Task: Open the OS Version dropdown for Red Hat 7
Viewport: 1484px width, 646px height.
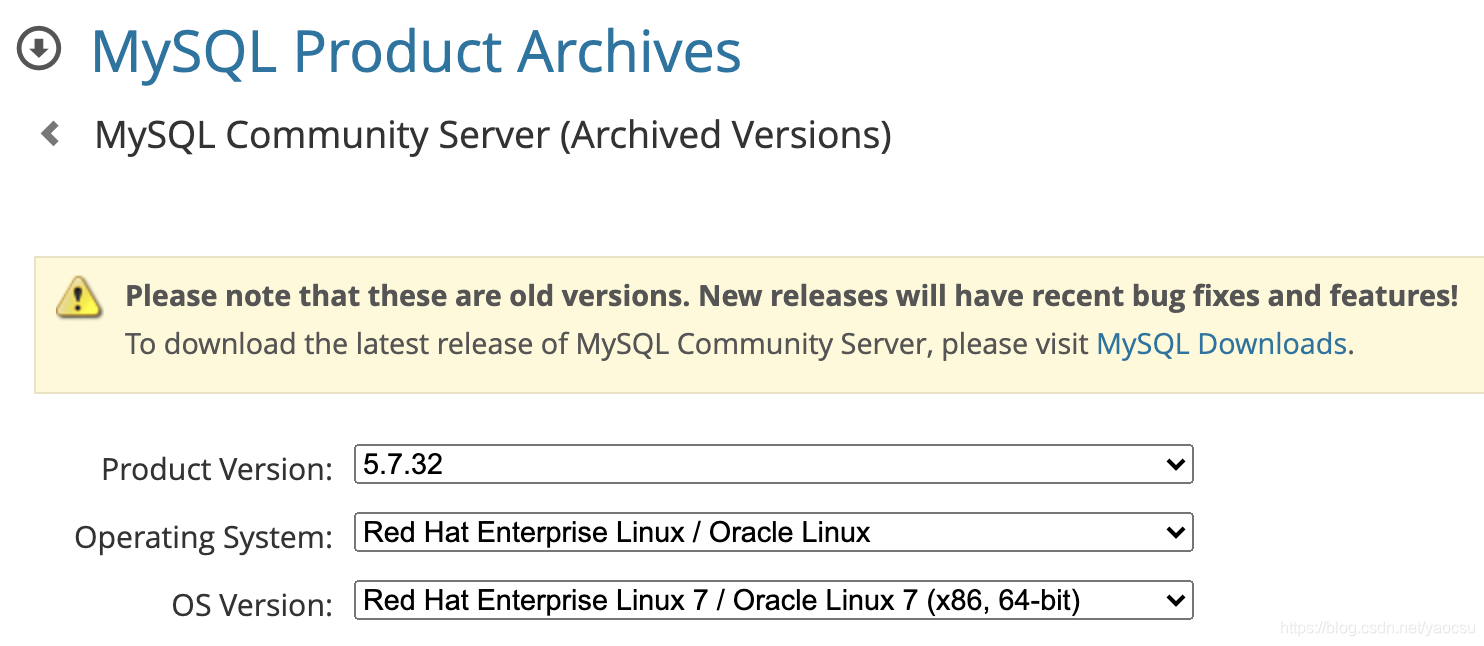Action: click(775, 600)
